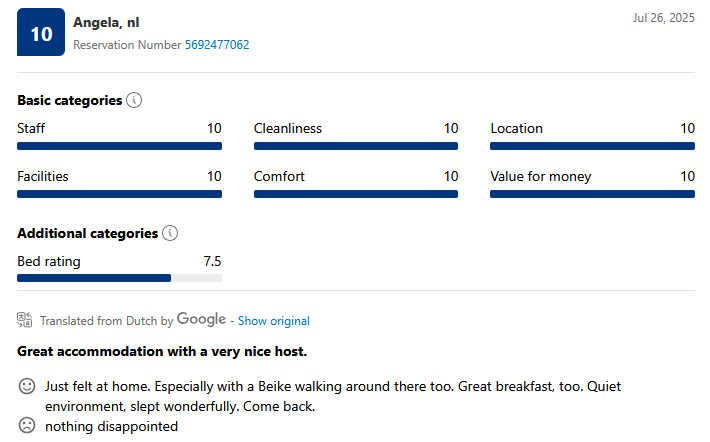This screenshot has height=442, width=710.
Task: Click the review date Jul 26, 2025
Action: [x=663, y=18]
